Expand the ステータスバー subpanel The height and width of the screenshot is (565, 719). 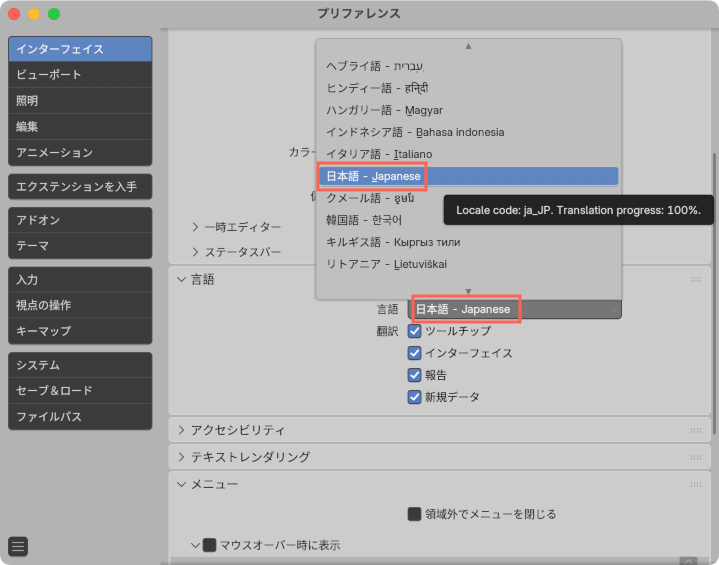point(195,252)
